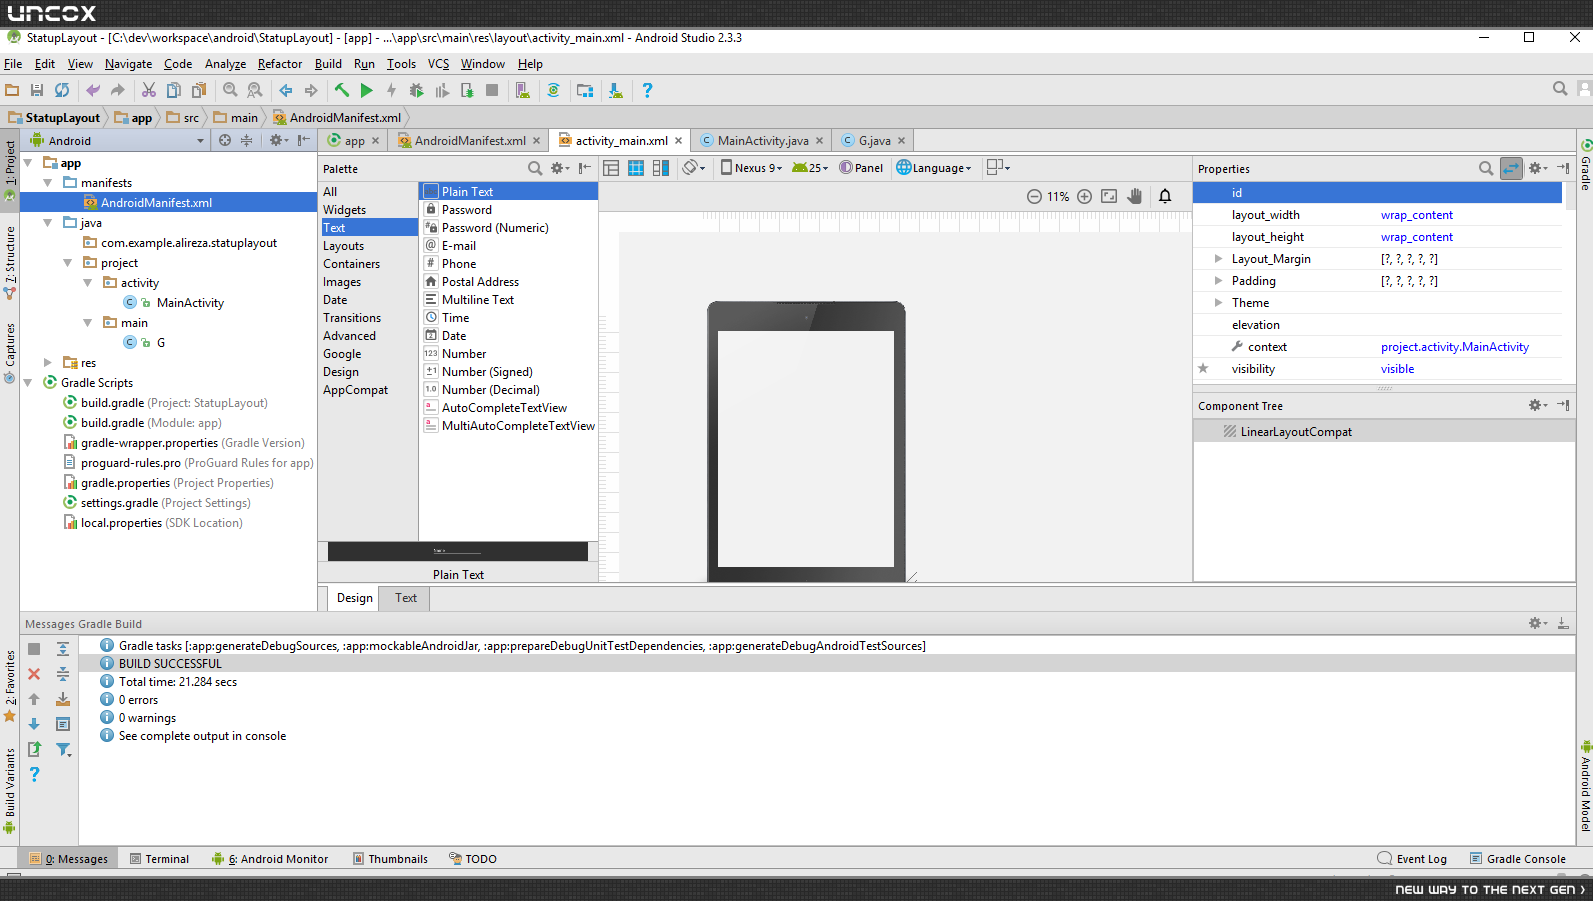
Task: Open the VCS menu
Action: 438,64
